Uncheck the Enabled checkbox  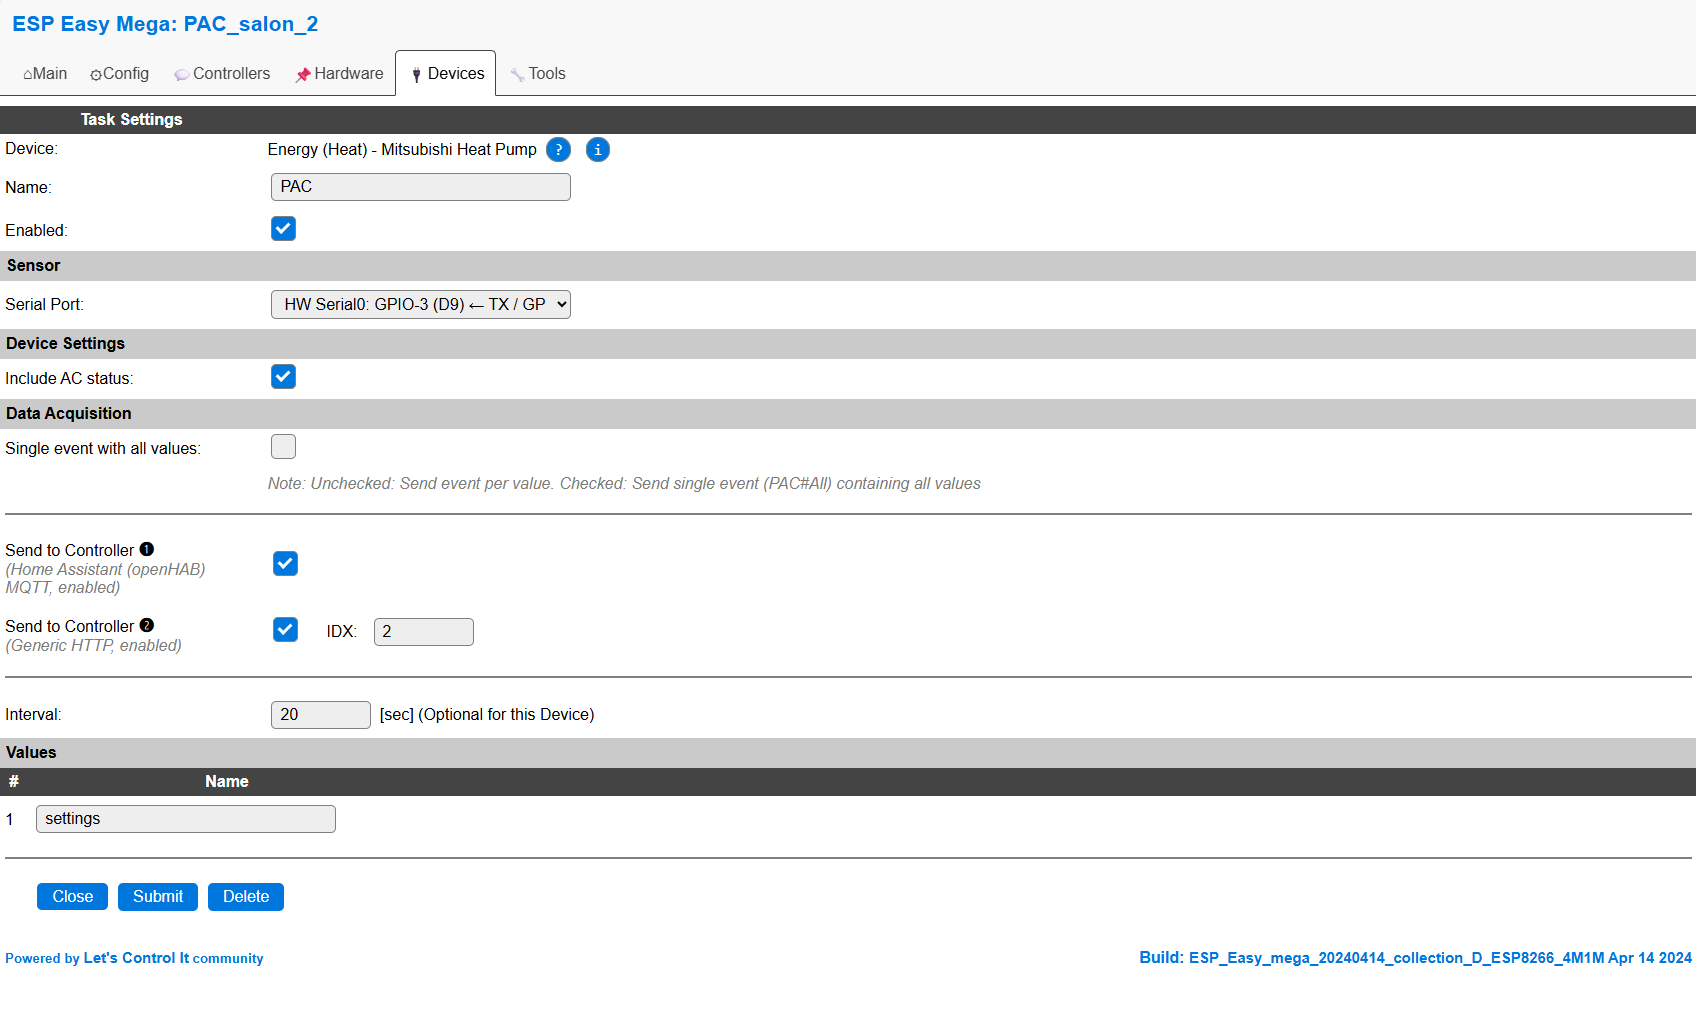[x=284, y=229]
